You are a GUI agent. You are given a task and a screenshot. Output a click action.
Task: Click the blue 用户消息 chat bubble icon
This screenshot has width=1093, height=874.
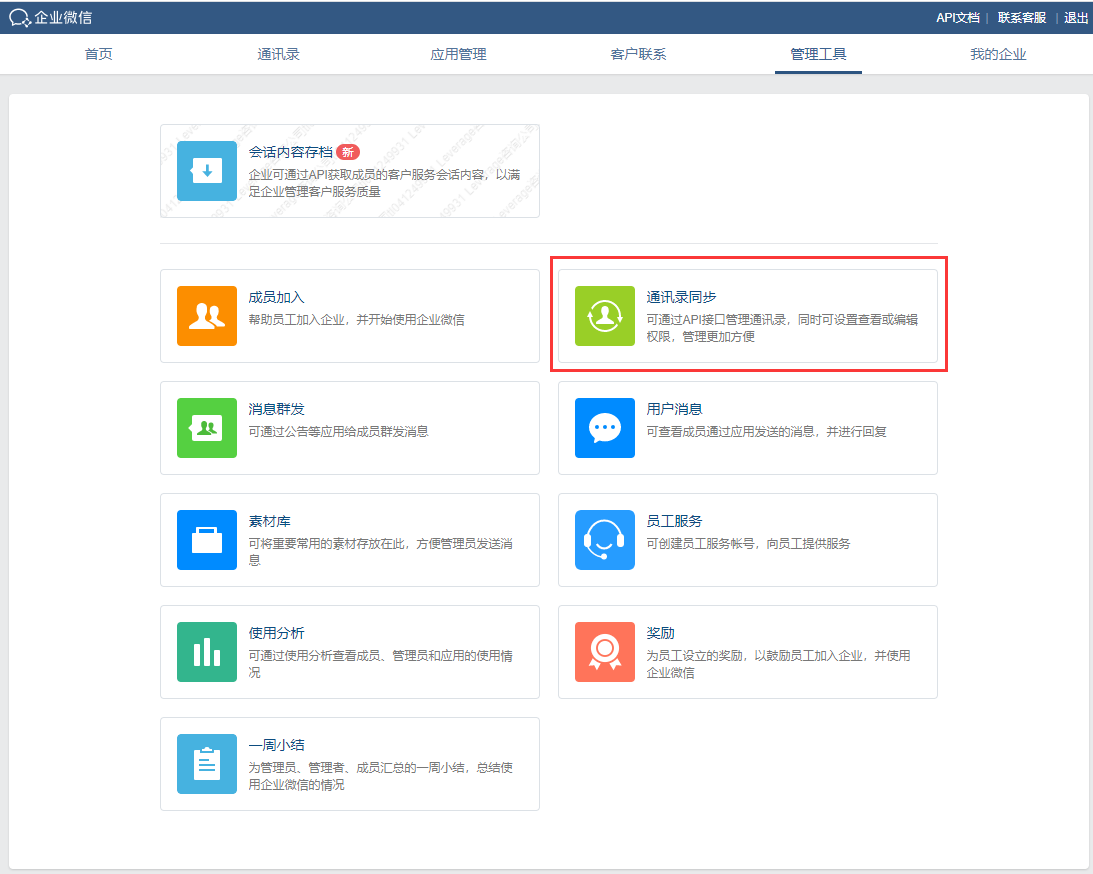coord(605,428)
